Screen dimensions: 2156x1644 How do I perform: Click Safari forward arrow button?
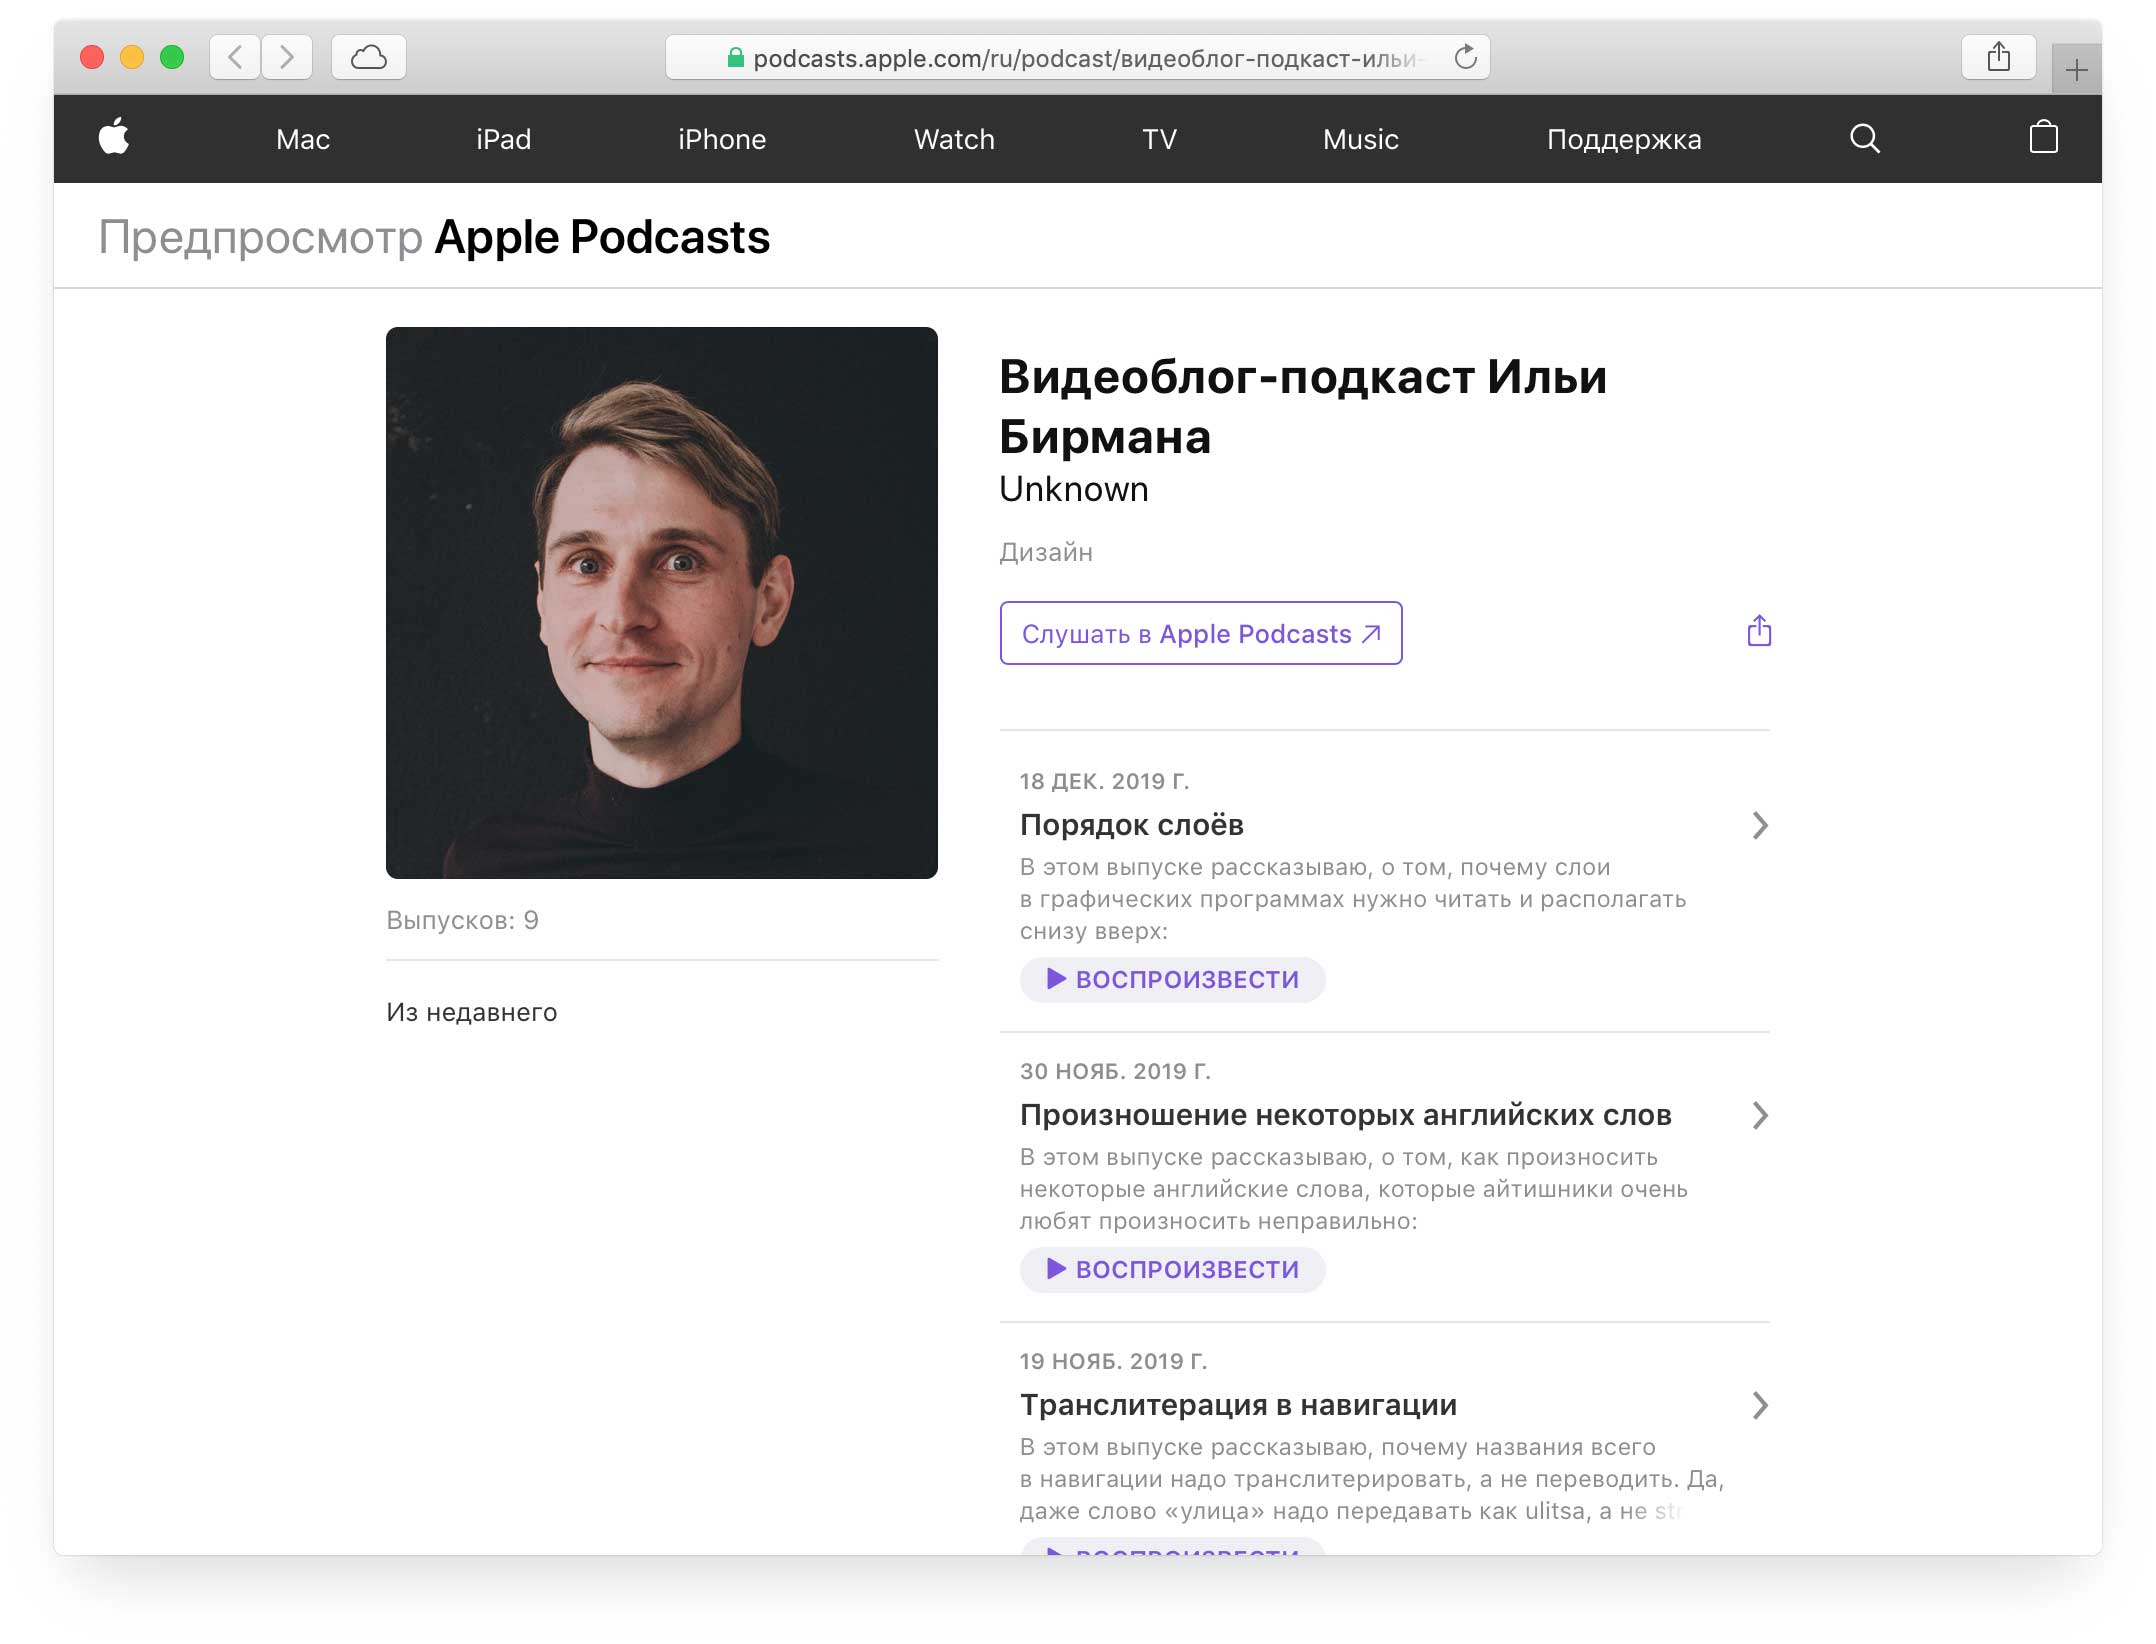[x=287, y=57]
